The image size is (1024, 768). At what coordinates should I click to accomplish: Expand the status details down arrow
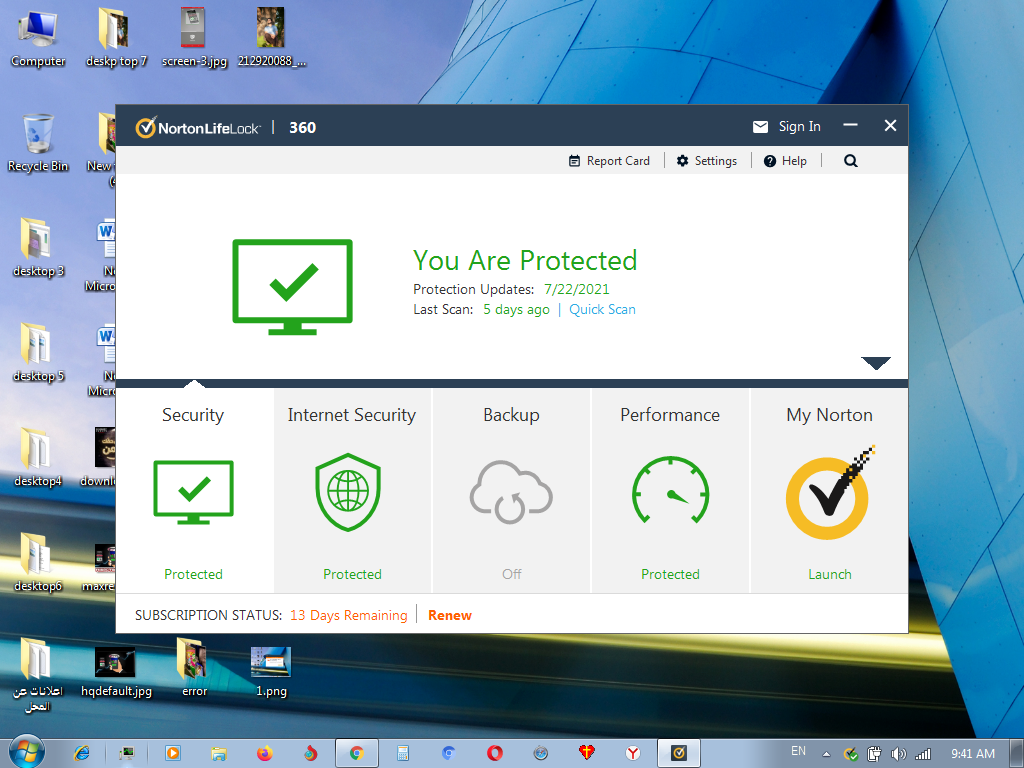(876, 363)
